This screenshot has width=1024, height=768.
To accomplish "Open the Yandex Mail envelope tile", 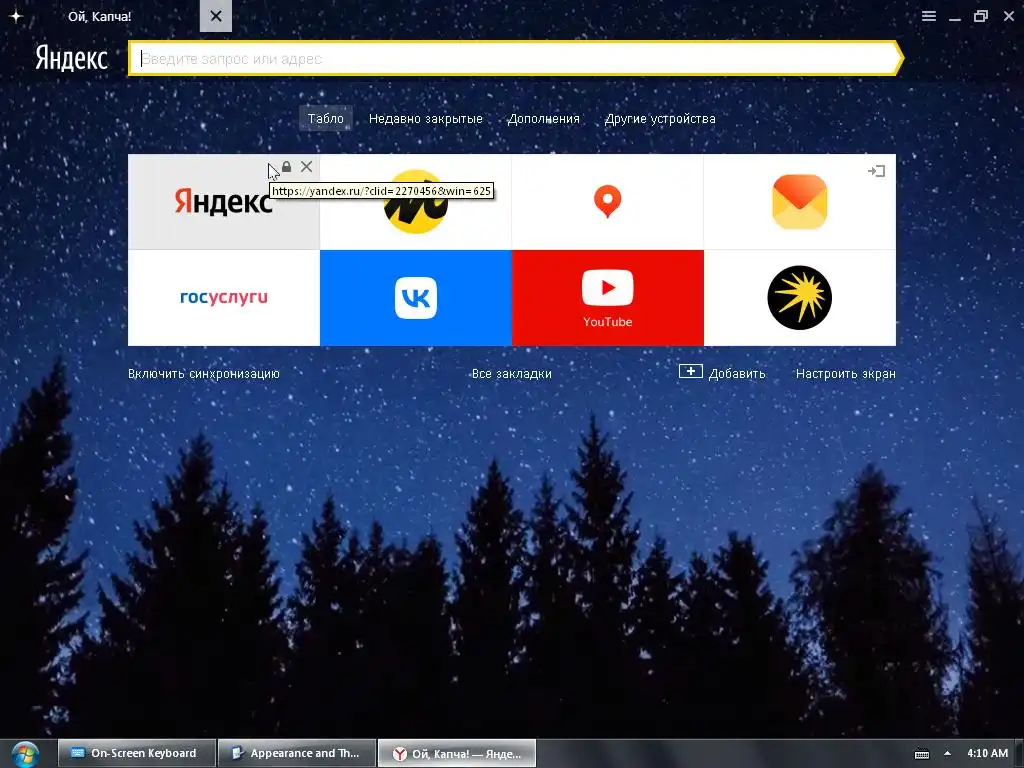I will (799, 202).
